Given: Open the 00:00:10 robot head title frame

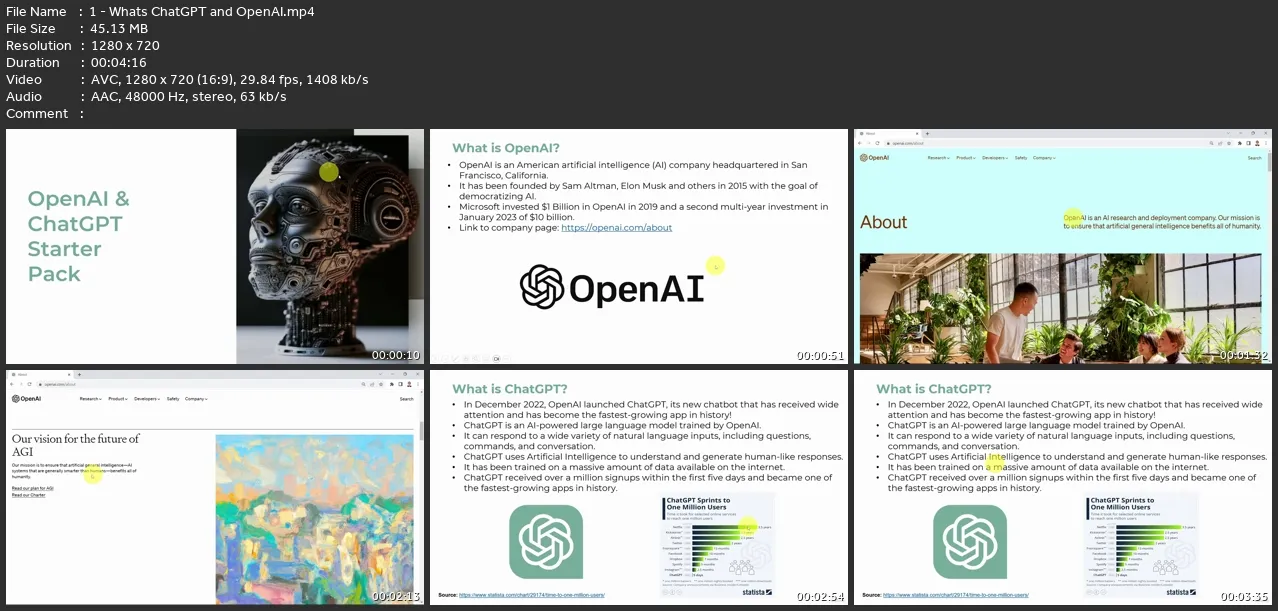Looking at the screenshot, I should coord(215,246).
